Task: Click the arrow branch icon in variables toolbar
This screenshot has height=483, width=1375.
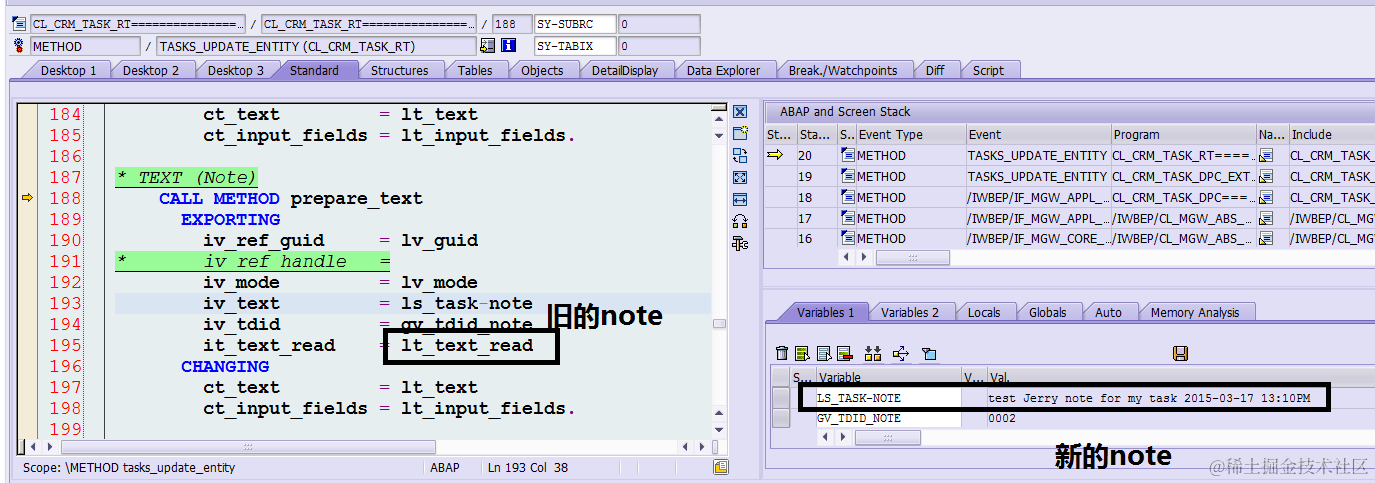Action: coord(900,353)
